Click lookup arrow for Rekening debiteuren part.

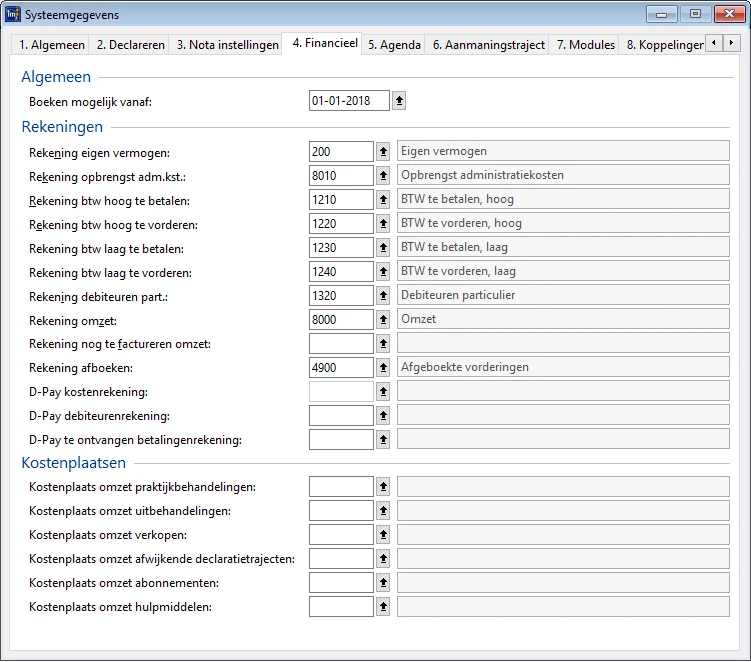[x=382, y=295]
